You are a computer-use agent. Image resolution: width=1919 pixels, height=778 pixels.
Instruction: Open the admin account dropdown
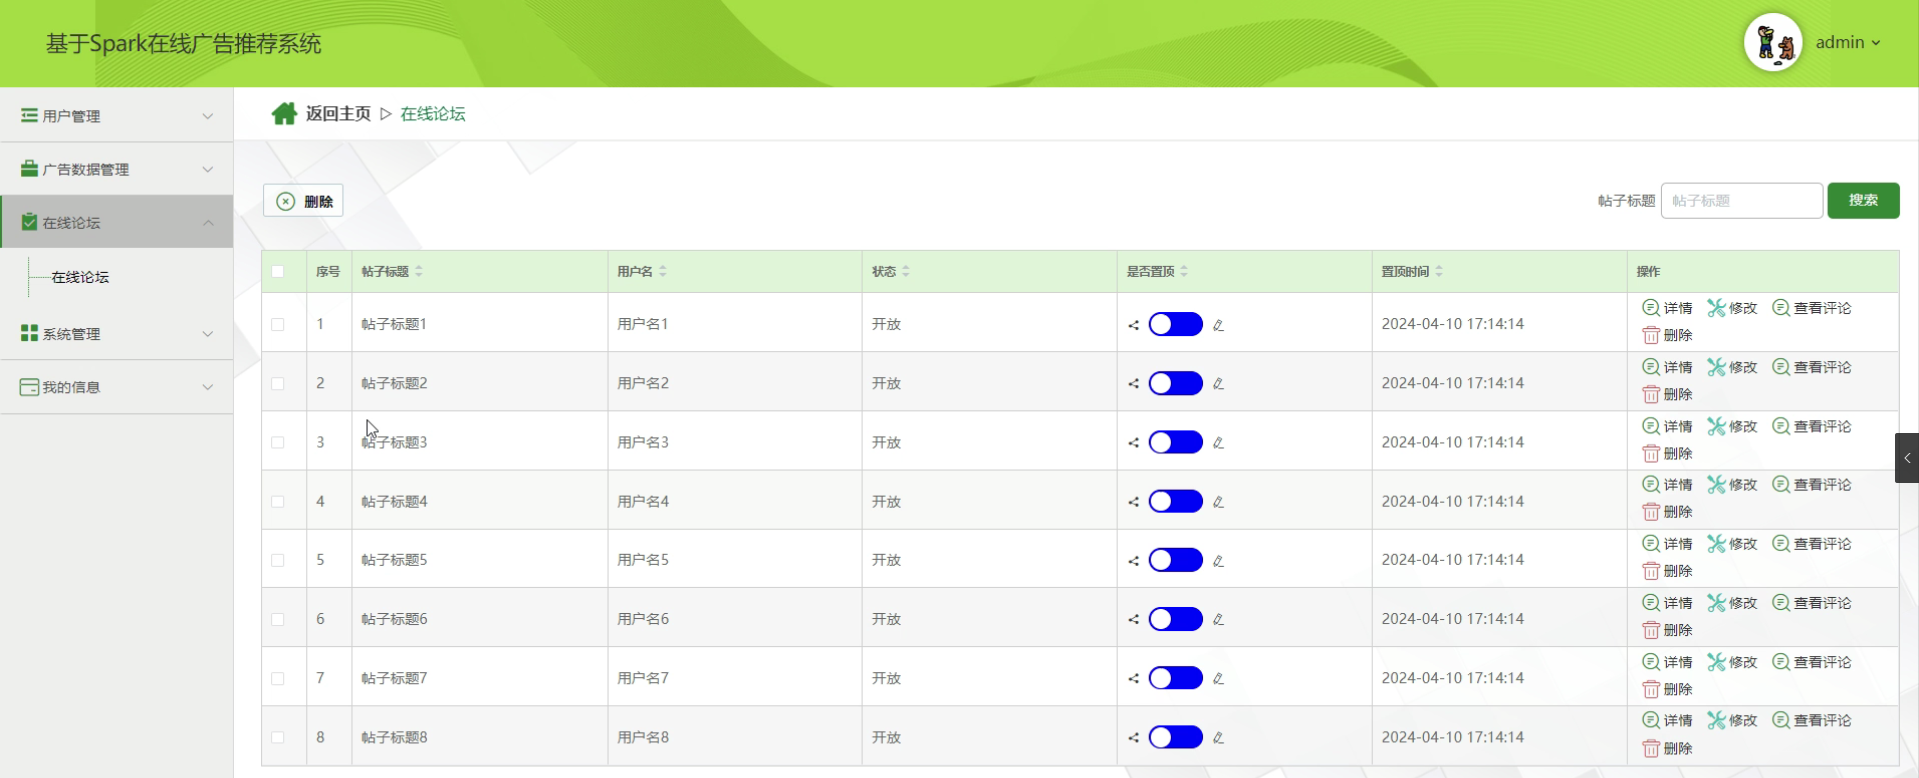coord(1848,42)
